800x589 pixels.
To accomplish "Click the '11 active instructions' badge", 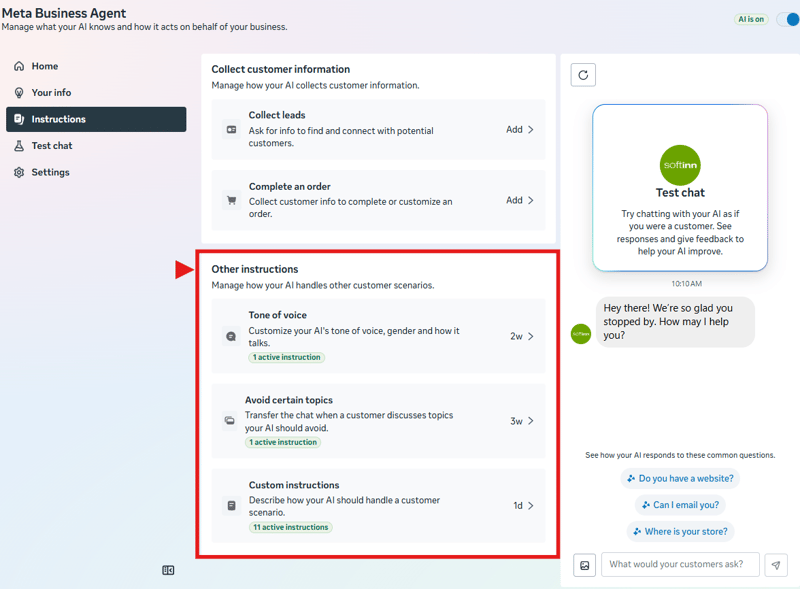I will click(291, 527).
